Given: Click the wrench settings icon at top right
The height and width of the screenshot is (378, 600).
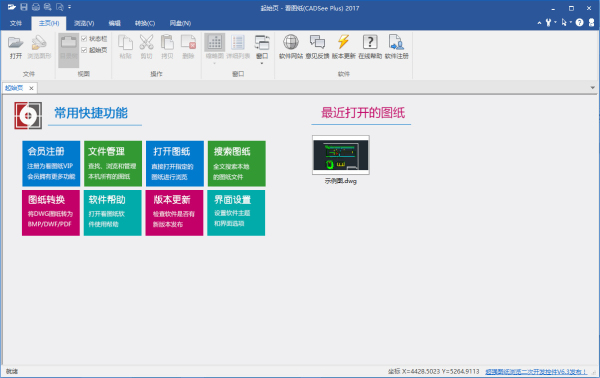Looking at the screenshot, I should [548, 23].
